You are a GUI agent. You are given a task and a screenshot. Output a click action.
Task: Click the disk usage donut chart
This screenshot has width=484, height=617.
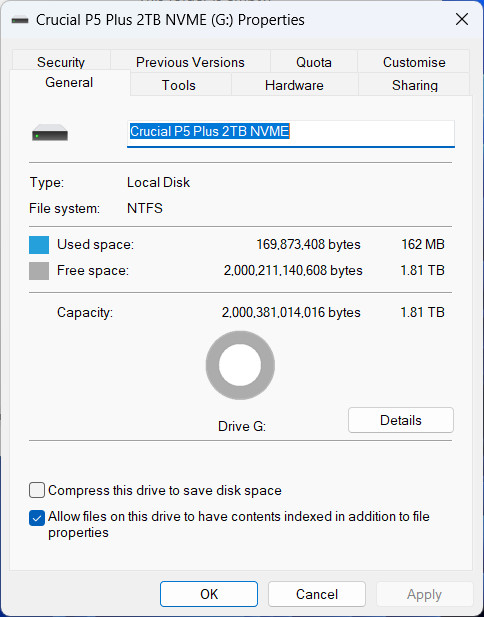[240, 365]
